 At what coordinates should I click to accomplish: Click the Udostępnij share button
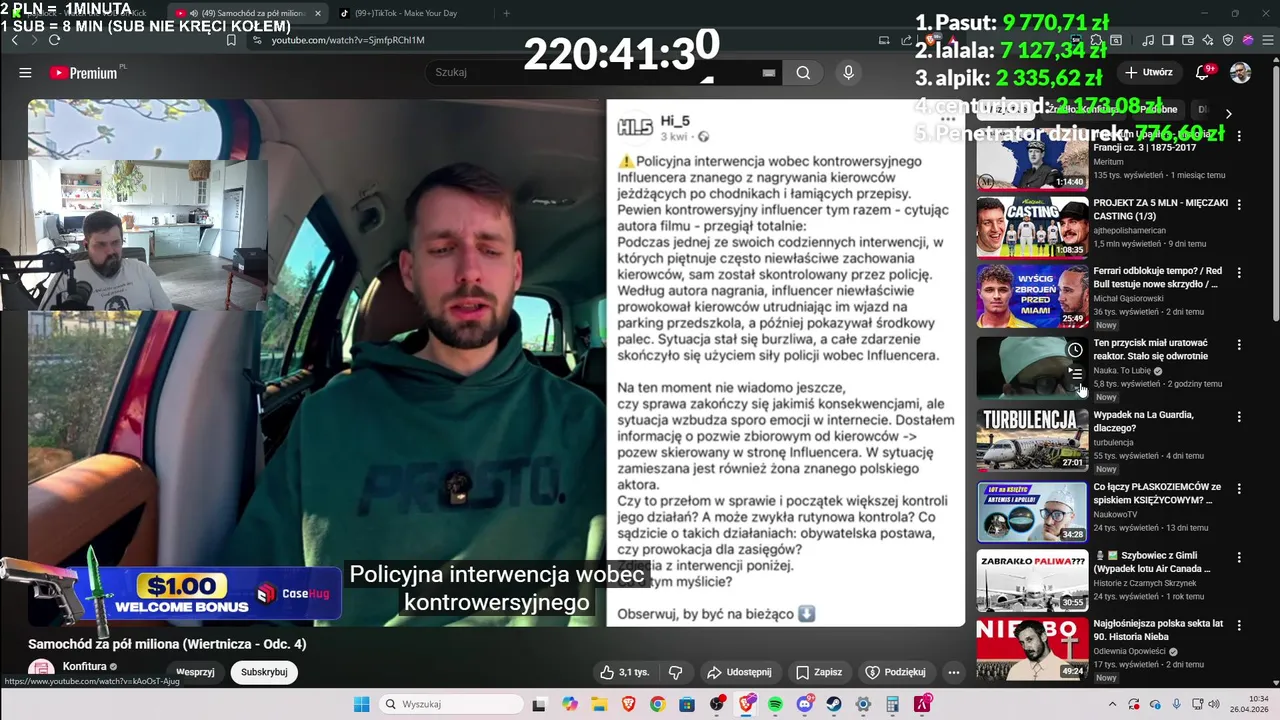tap(739, 672)
